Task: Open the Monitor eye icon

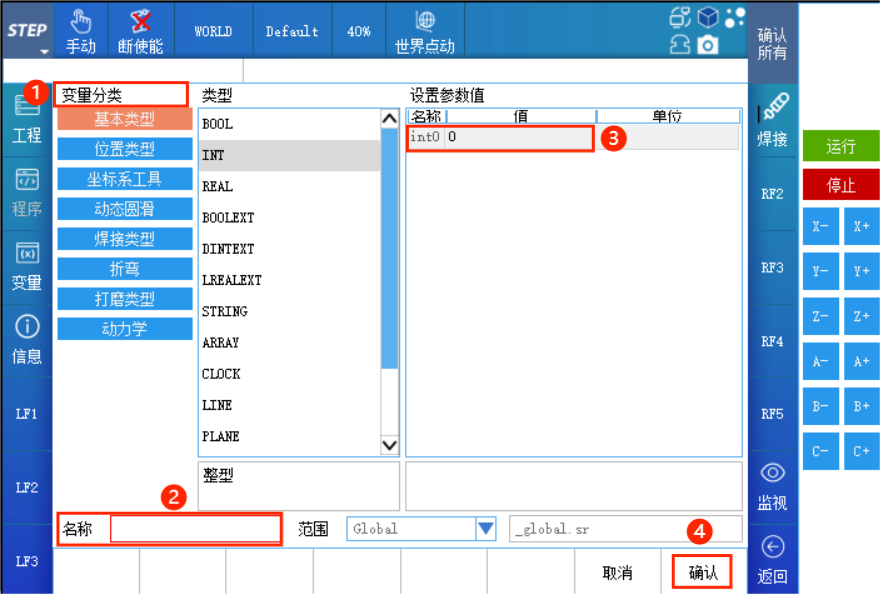Action: point(772,472)
